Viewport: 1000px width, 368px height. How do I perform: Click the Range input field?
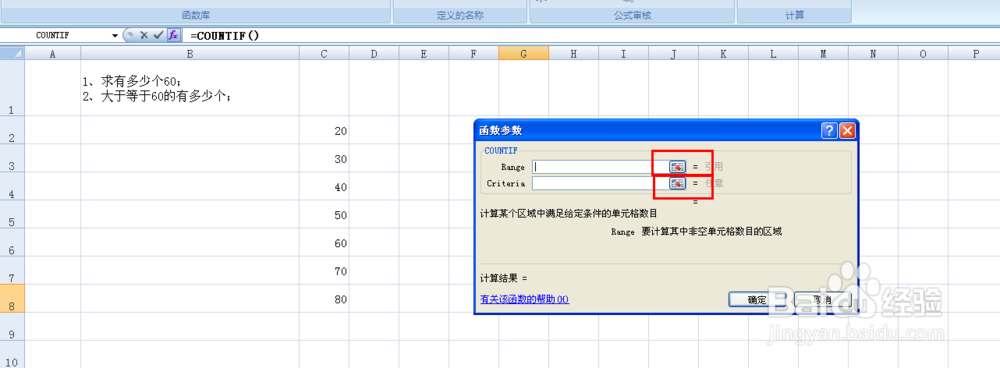pos(600,166)
